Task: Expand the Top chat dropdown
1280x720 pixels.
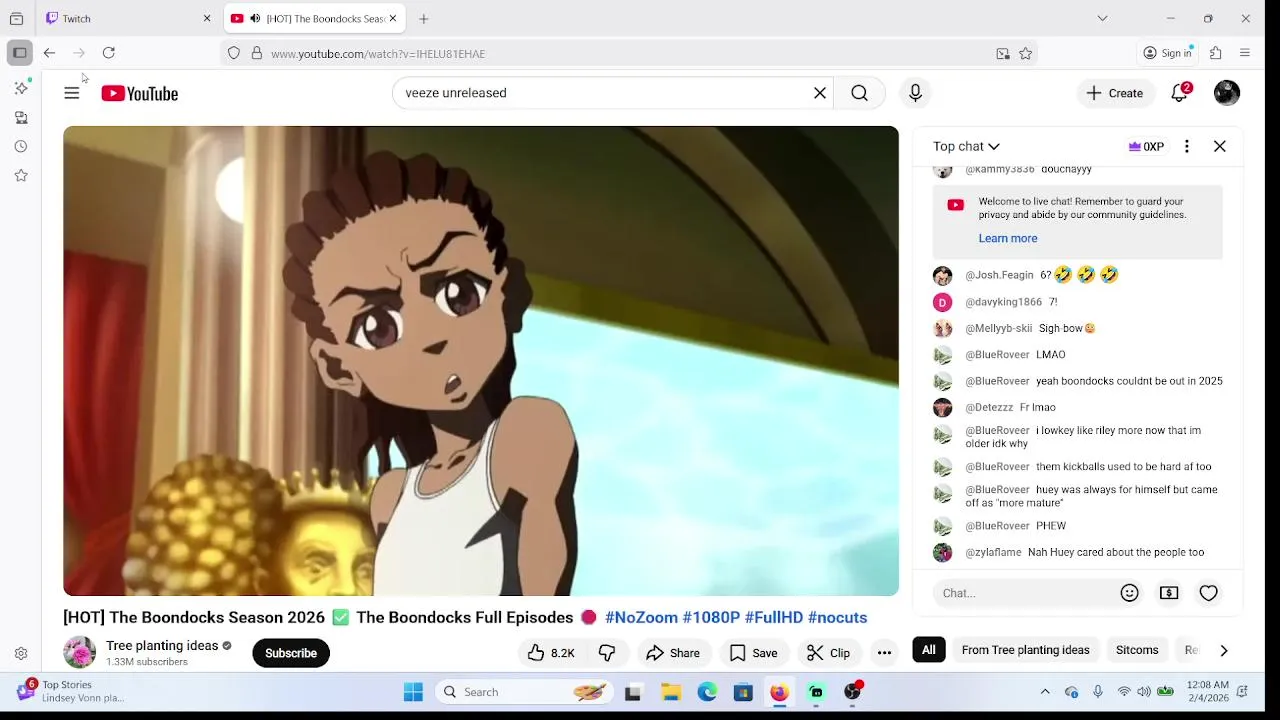Action: coord(966,146)
